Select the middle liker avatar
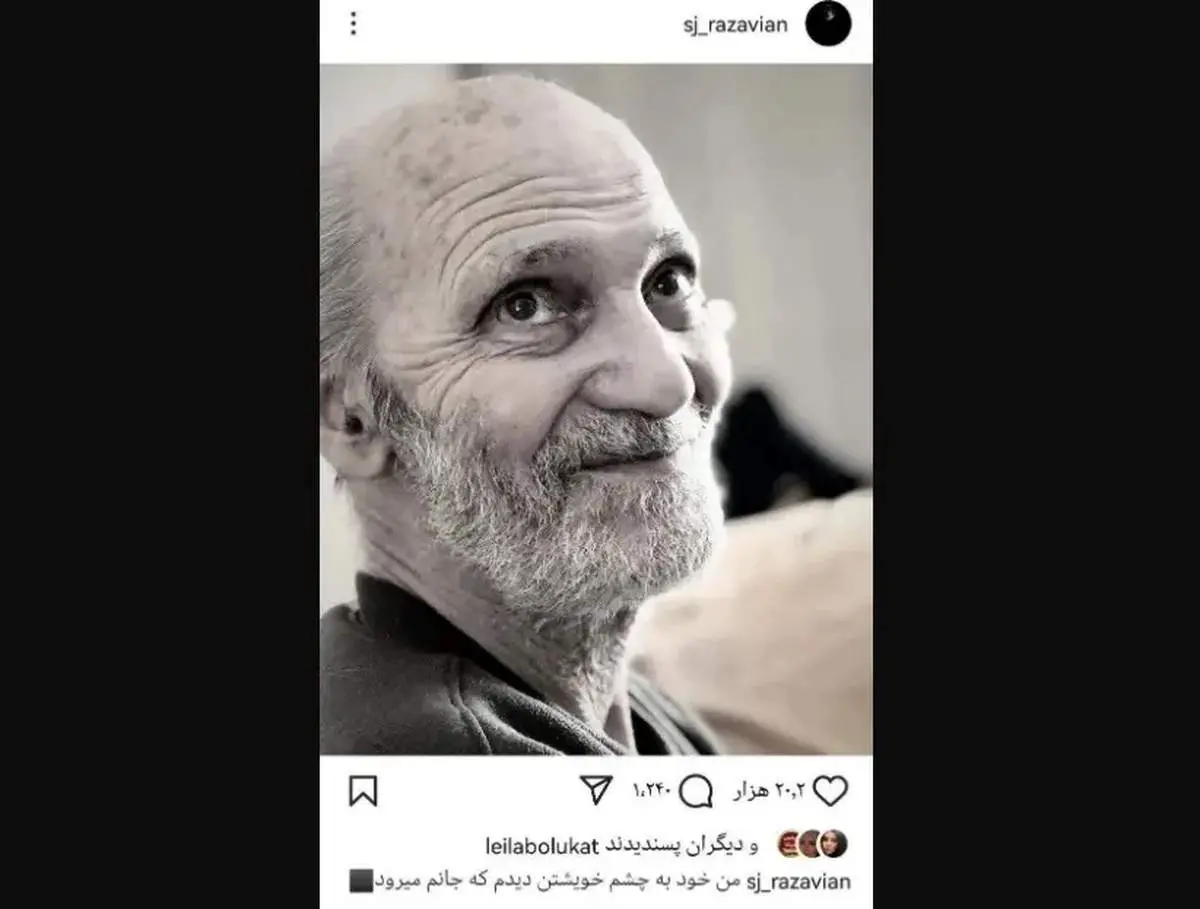 click(811, 844)
